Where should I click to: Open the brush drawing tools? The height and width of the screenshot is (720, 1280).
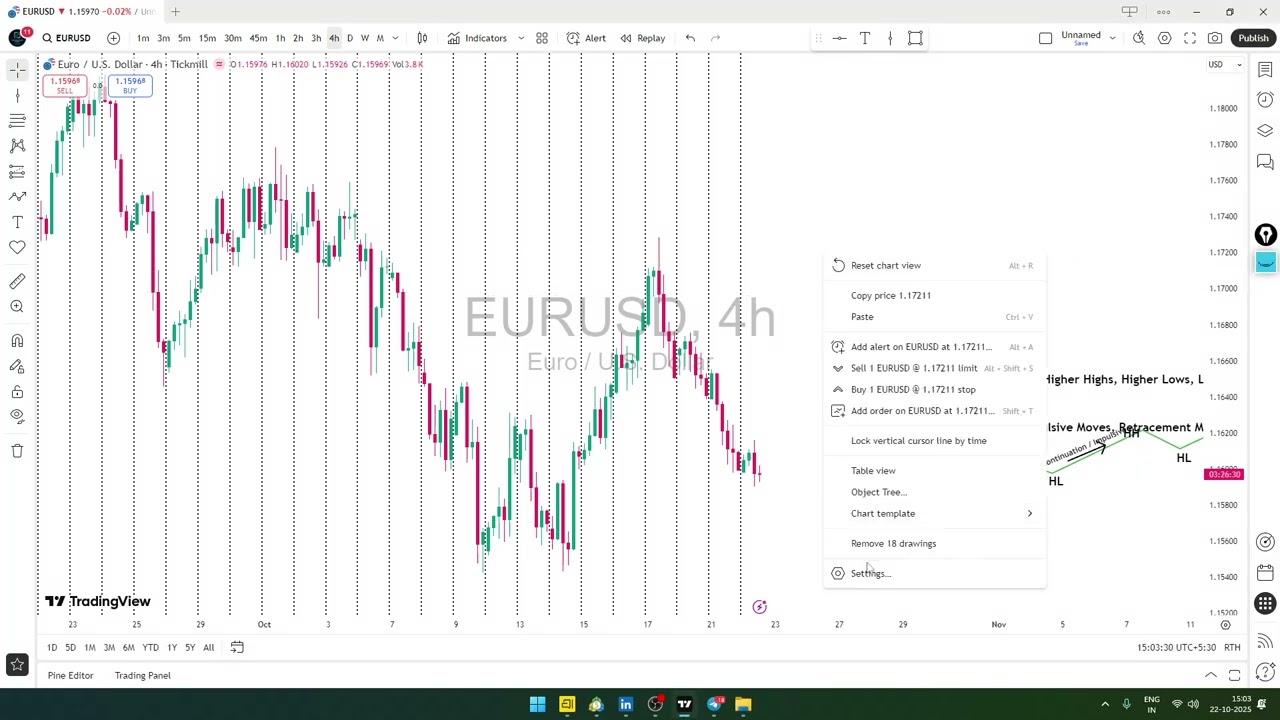17,197
